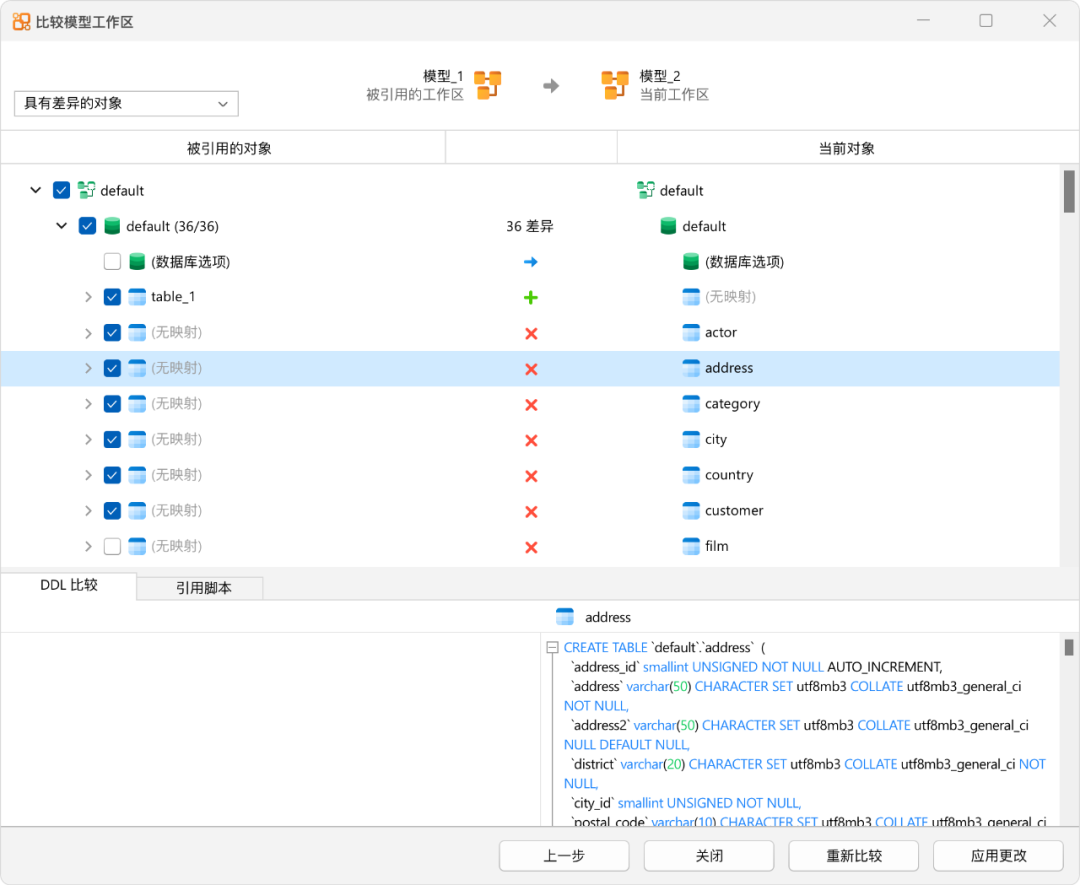
Task: Select the customer table row
Action: pyautogui.click(x=530, y=510)
